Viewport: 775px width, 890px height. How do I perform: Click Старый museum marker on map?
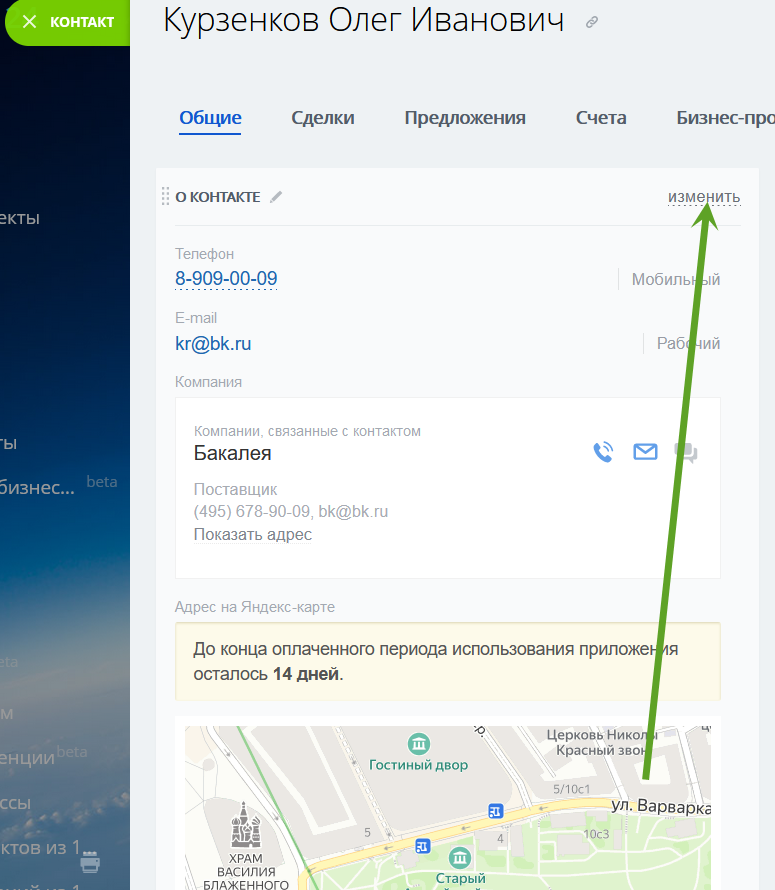459,858
